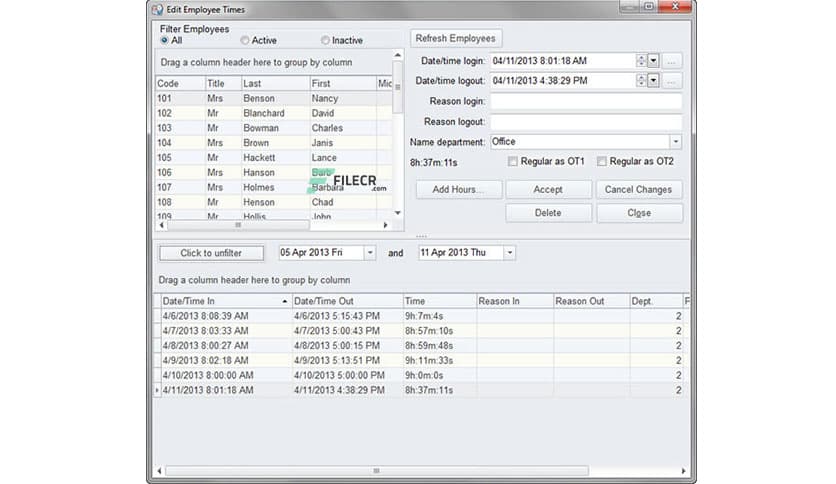Viewport: 836px width, 484px height.
Task: Select employee row 102 Blanchard
Action: pos(274,114)
